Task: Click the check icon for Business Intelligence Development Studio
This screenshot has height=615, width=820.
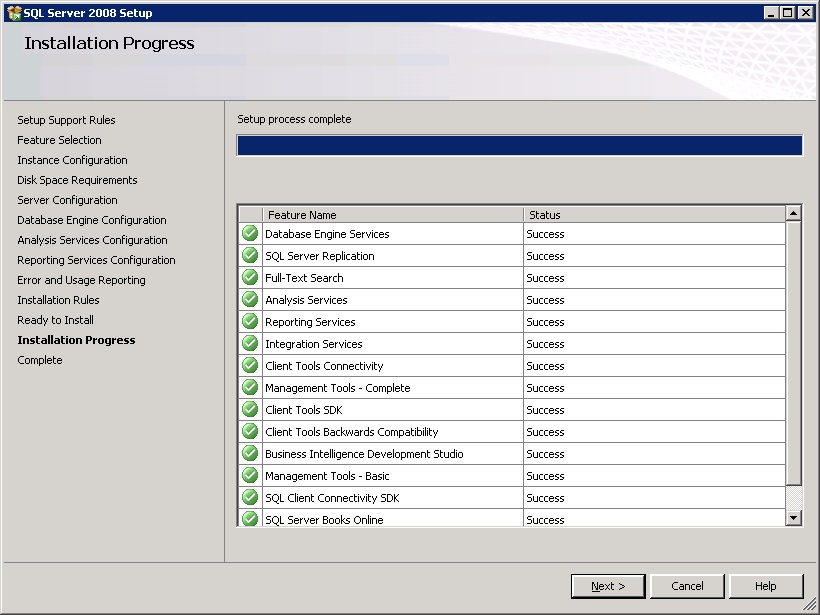Action: (250, 453)
